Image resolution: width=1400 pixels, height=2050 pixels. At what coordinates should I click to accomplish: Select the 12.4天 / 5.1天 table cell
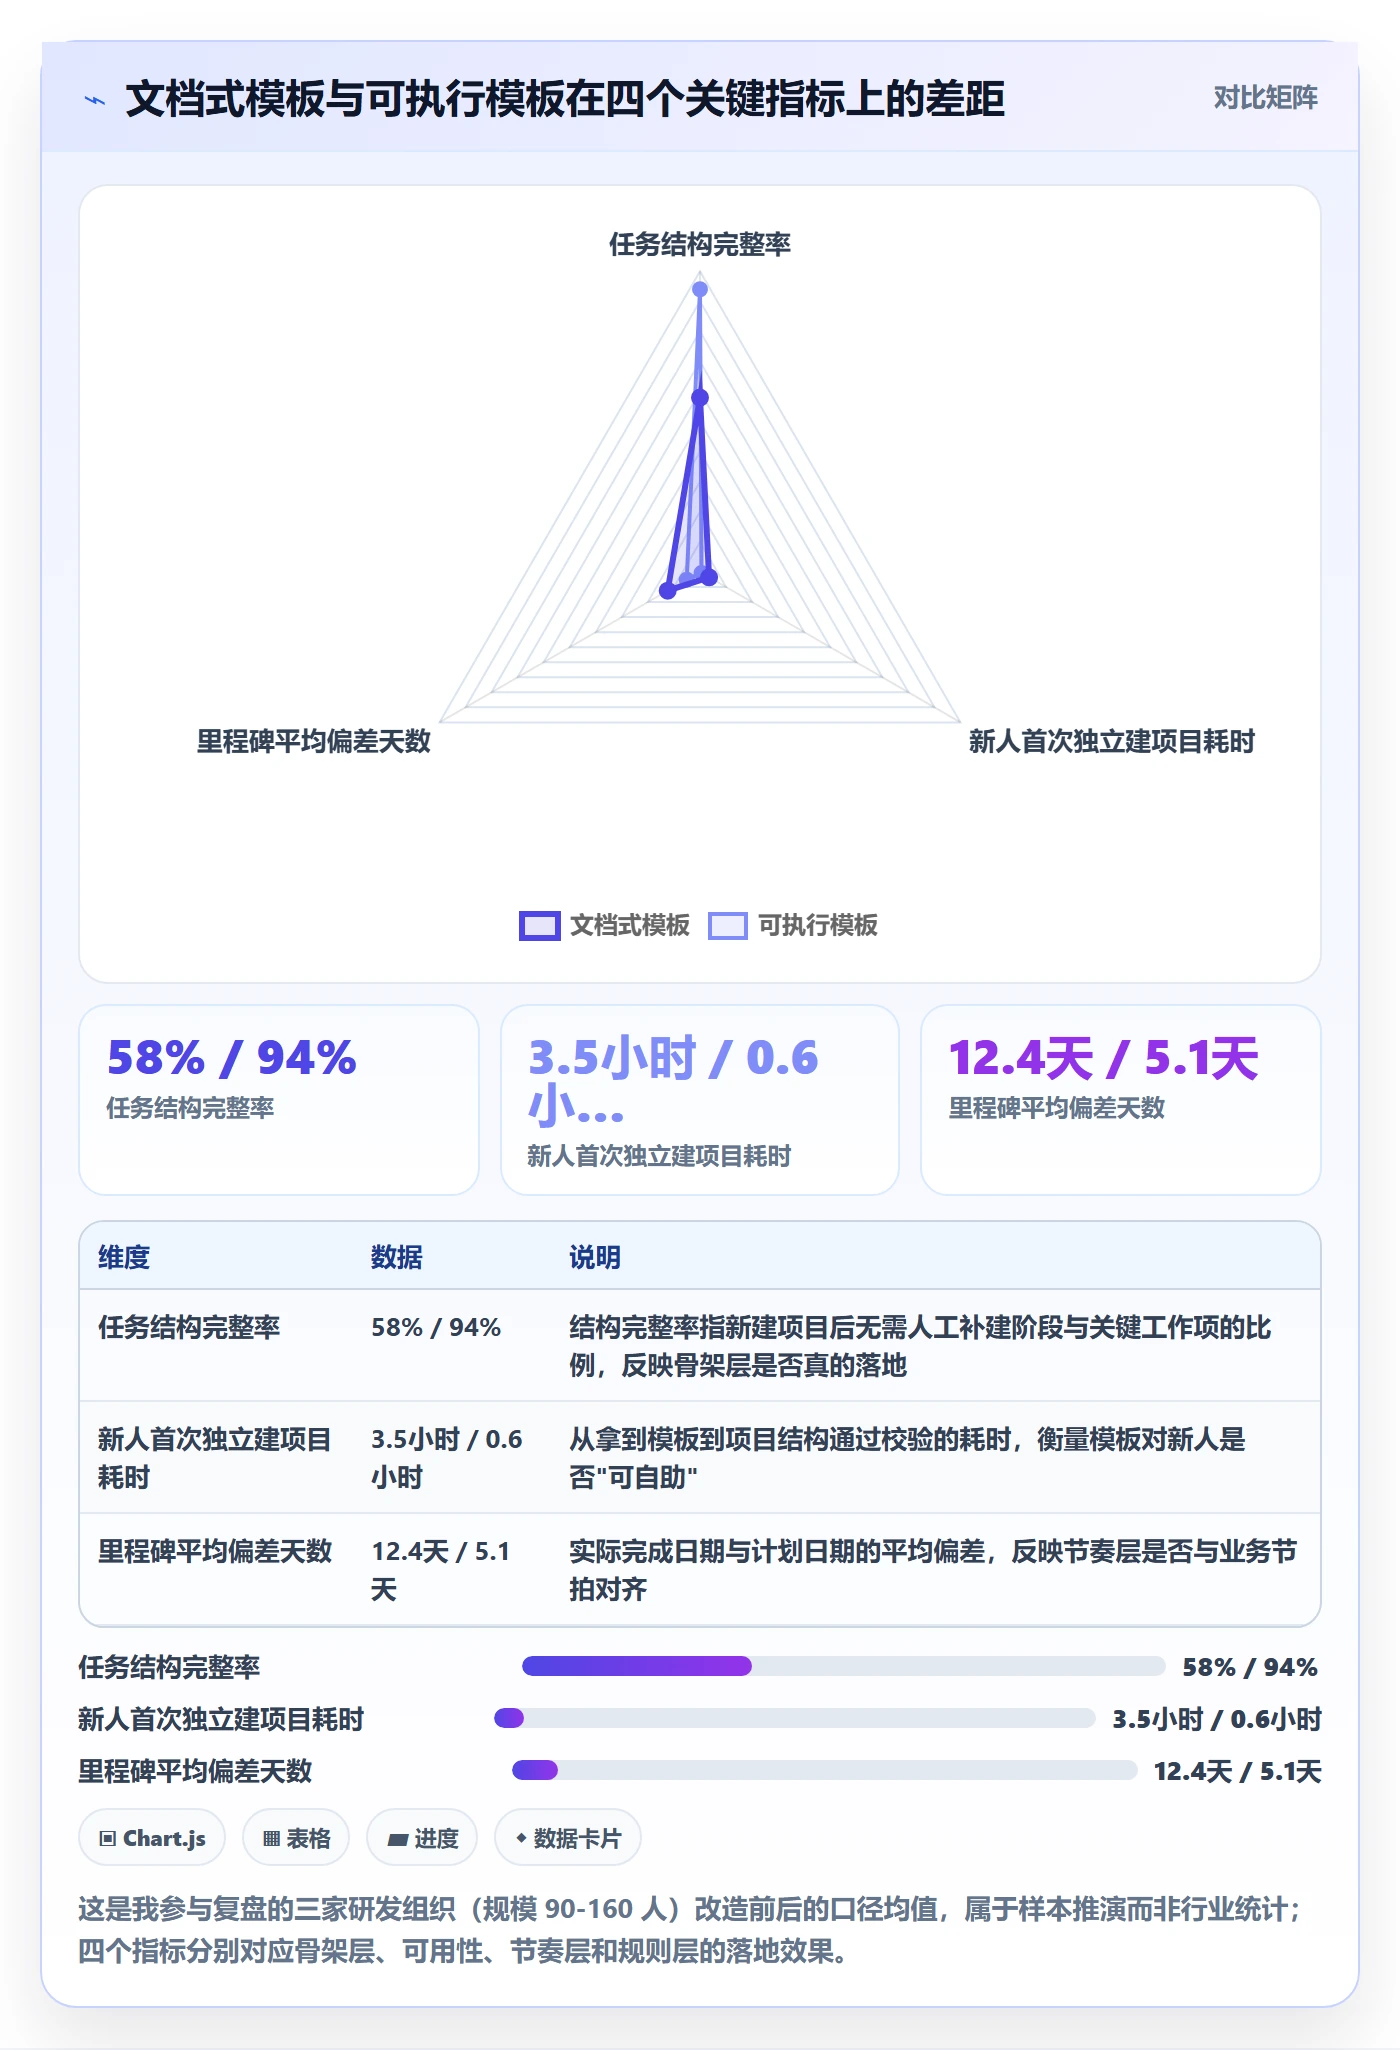pyautogui.click(x=453, y=1569)
